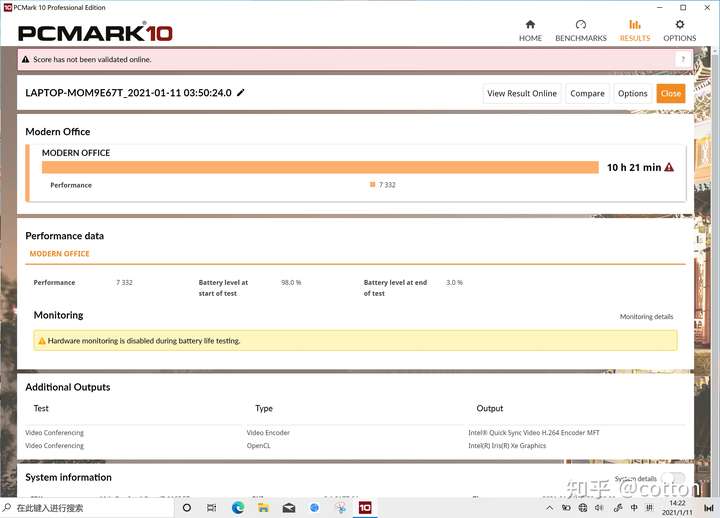Image resolution: width=720 pixels, height=518 pixels.
Task: Click the pinwheel app icon in taskbar
Action: (340, 507)
